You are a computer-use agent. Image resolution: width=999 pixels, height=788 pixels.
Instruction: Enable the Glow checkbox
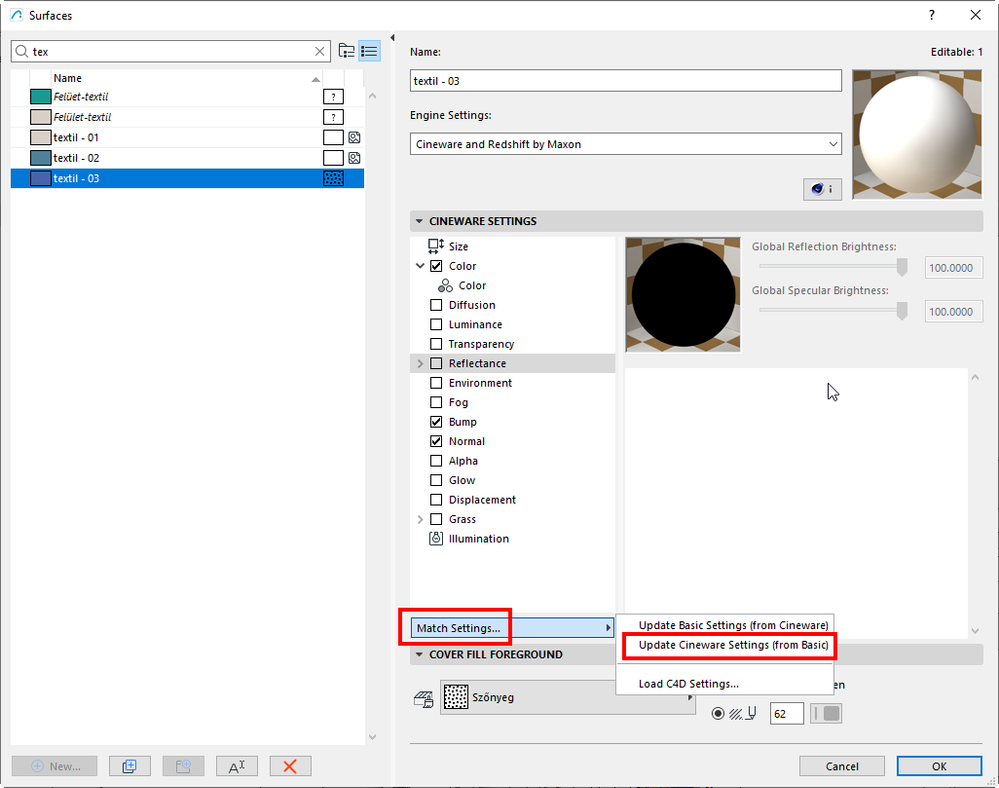(436, 480)
